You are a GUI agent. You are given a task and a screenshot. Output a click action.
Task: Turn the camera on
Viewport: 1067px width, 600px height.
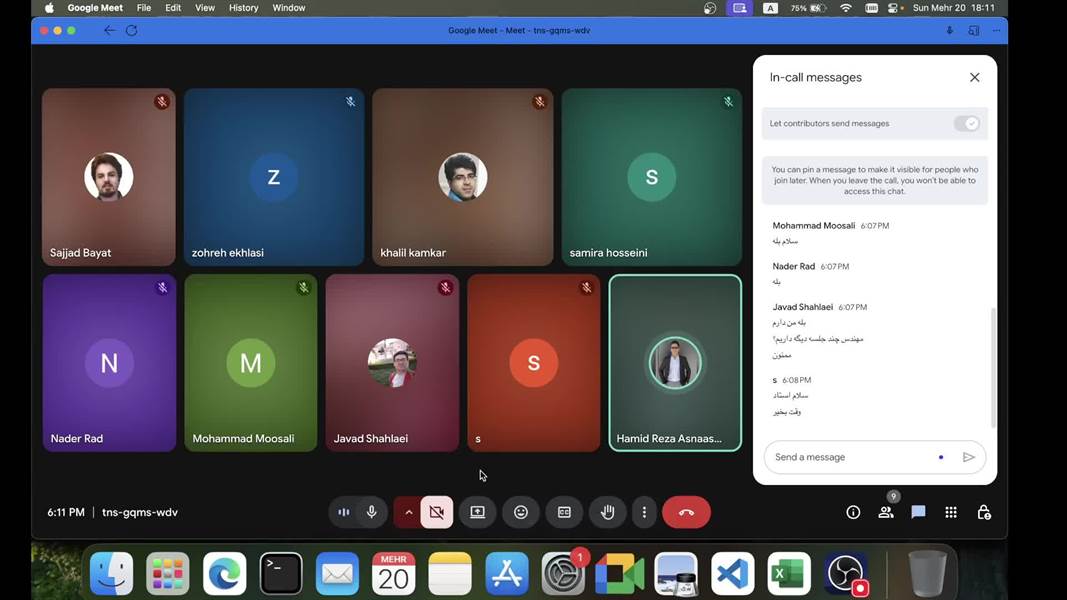point(437,512)
